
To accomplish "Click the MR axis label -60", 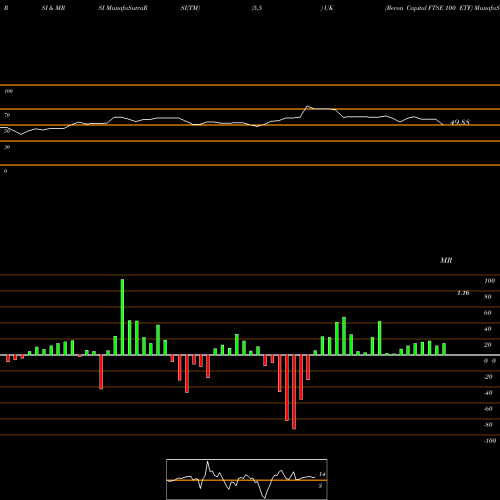I will point(488,409).
